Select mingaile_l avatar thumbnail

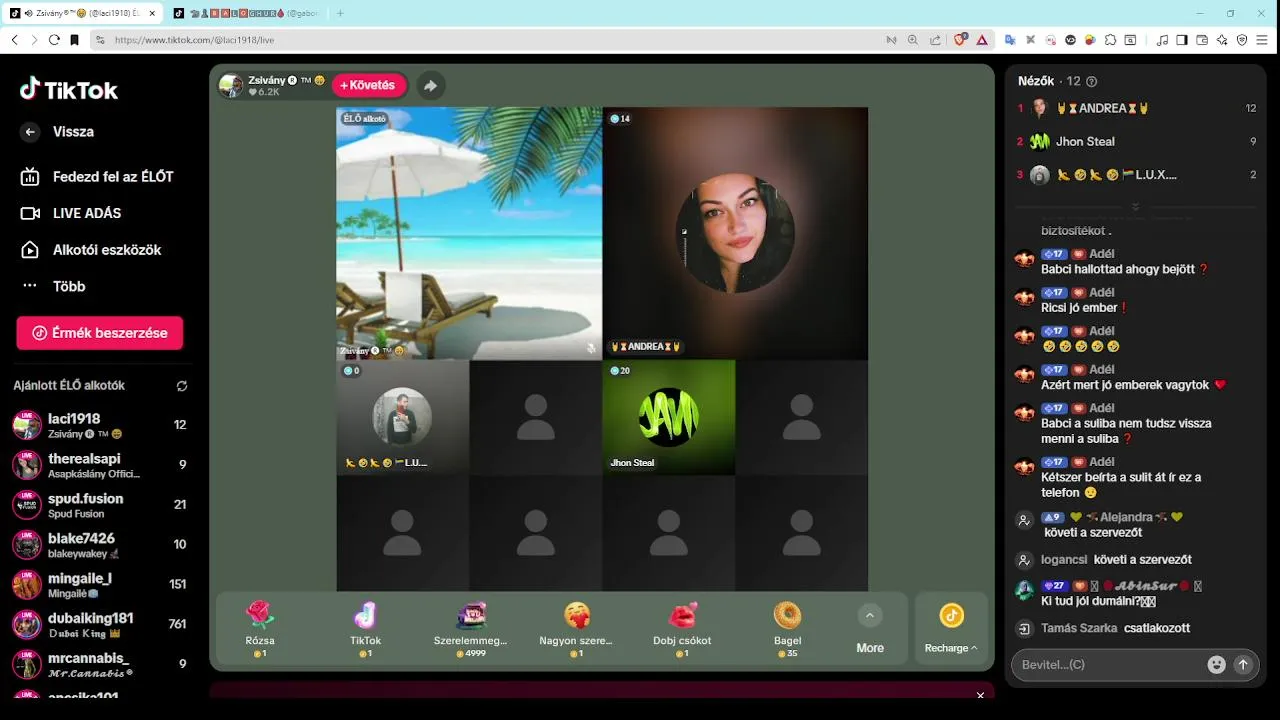(x=27, y=585)
